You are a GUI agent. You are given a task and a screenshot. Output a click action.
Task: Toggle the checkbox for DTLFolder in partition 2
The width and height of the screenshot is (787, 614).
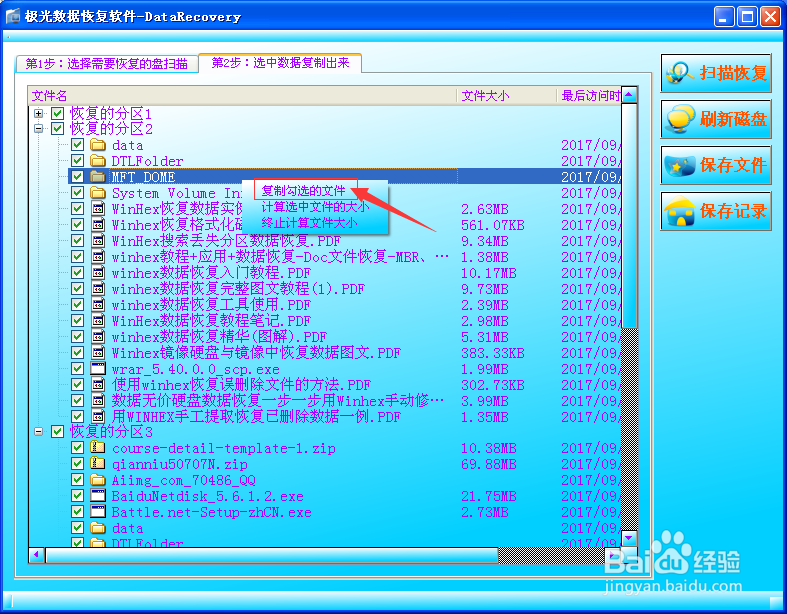(x=77, y=161)
